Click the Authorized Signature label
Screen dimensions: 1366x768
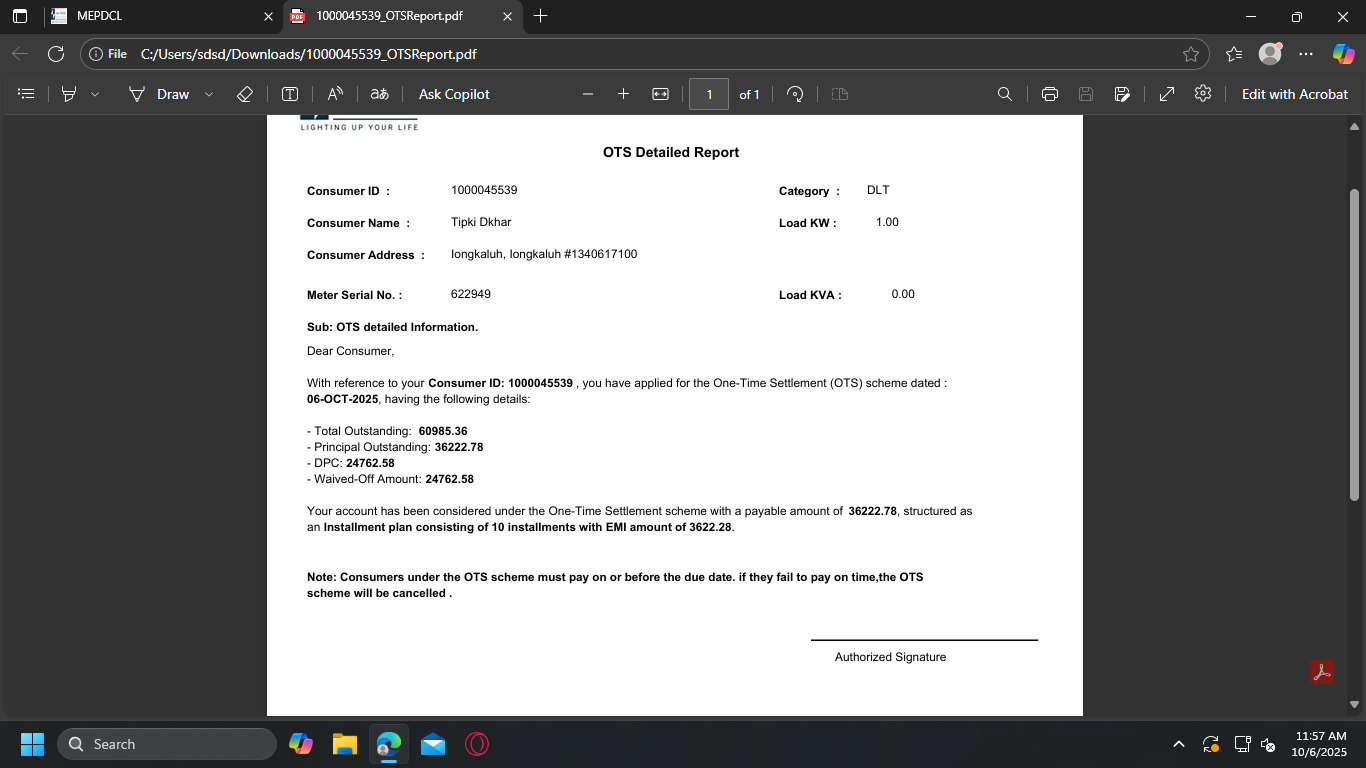point(890,657)
